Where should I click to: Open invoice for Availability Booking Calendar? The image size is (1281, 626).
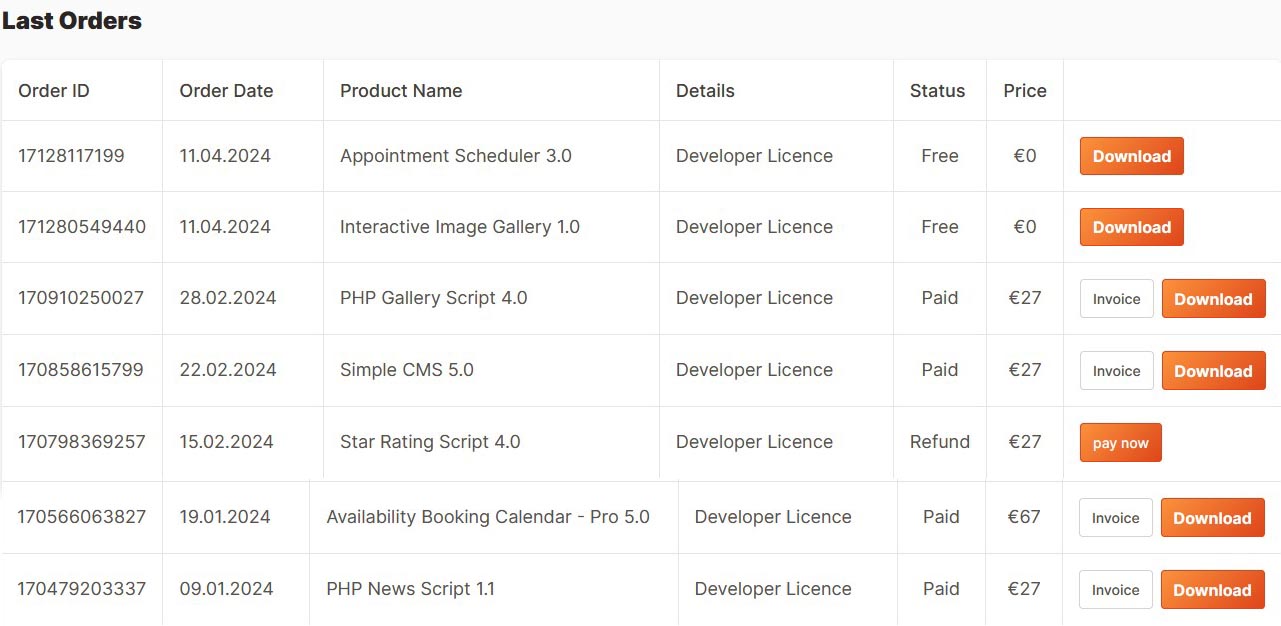click(1115, 518)
